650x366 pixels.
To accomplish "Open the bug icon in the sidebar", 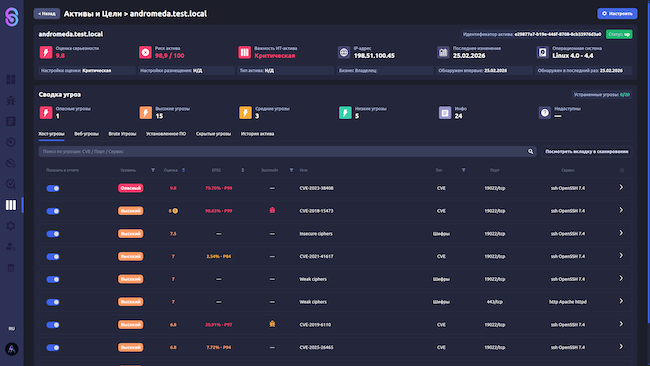I will (11, 100).
